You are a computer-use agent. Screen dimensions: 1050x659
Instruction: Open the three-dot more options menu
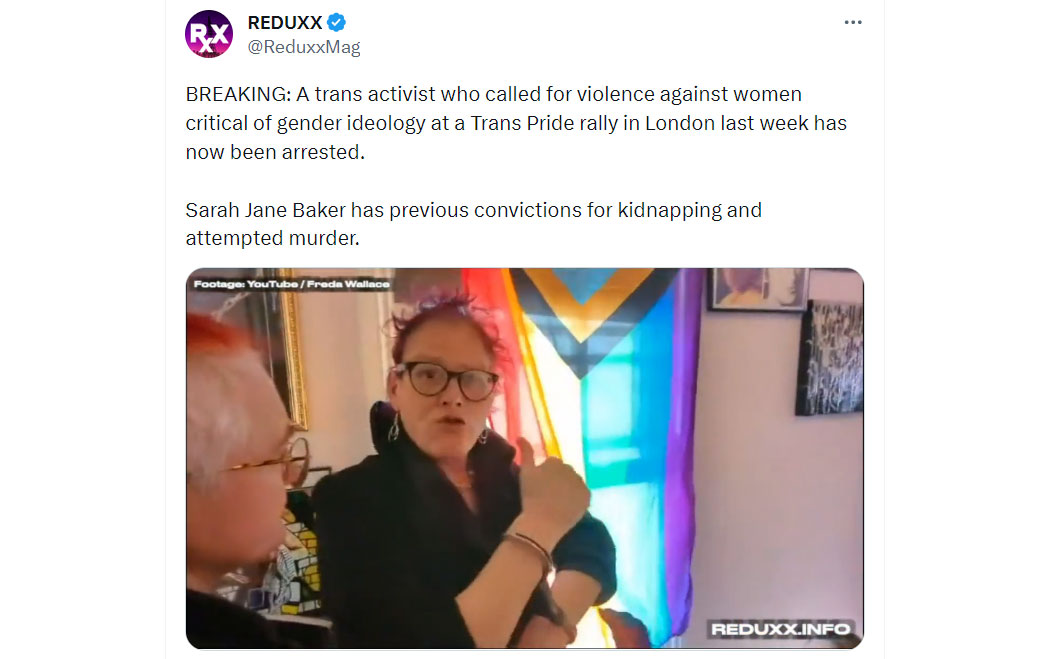pyautogui.click(x=852, y=23)
